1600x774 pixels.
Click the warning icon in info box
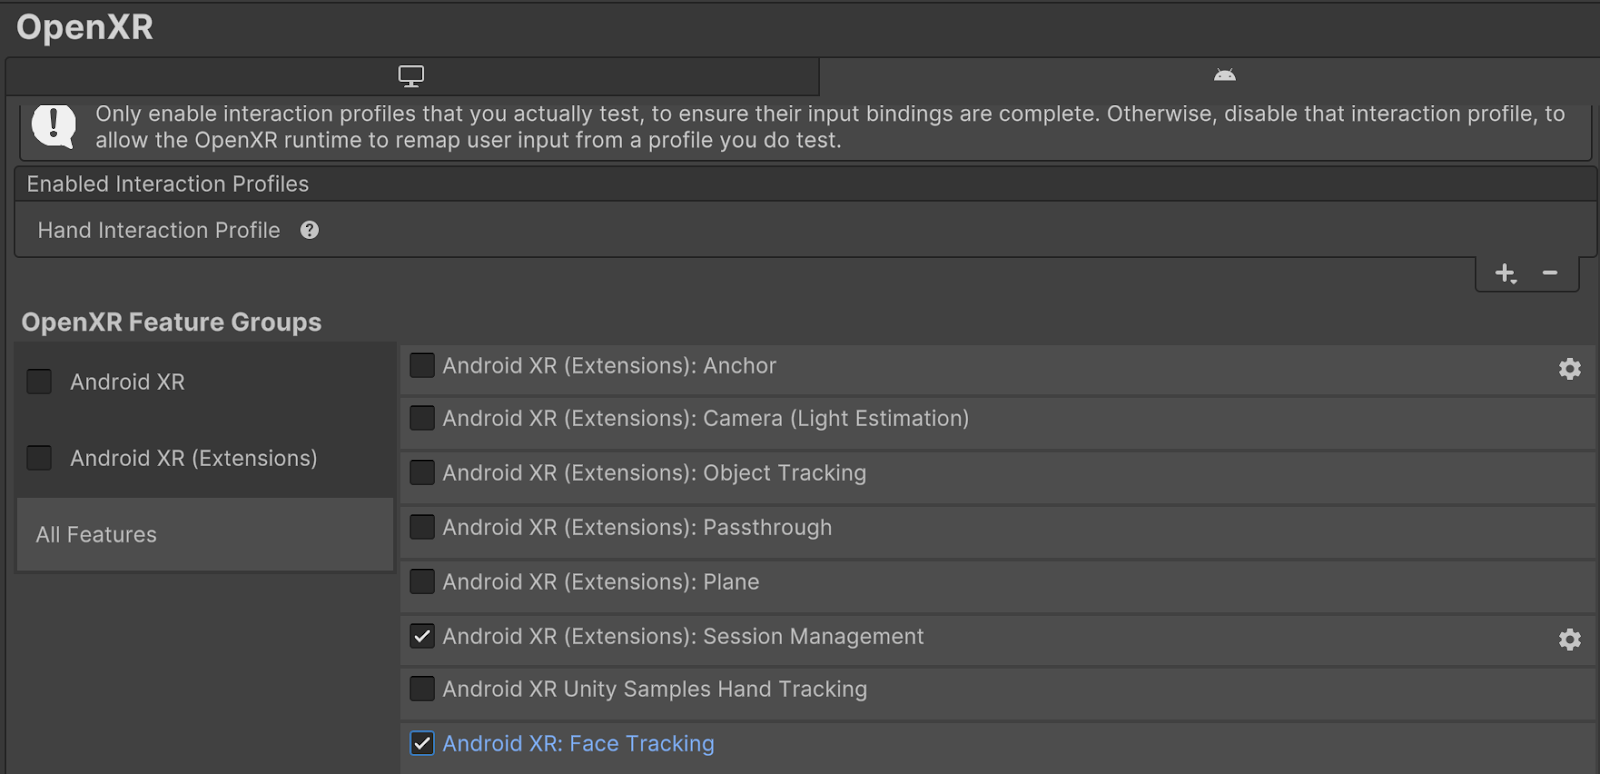pyautogui.click(x=54, y=126)
